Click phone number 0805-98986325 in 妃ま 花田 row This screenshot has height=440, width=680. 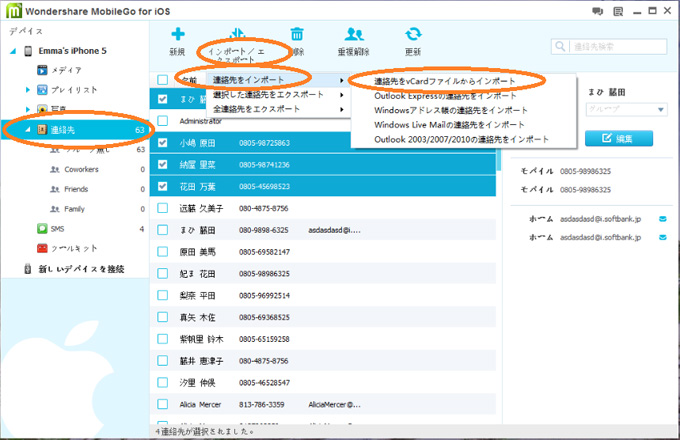(x=264, y=274)
